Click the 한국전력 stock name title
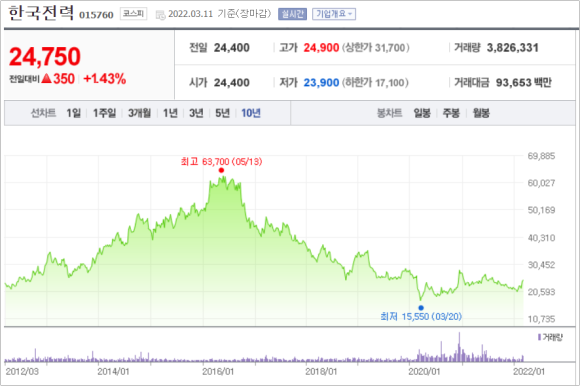The image size is (580, 386). pos(41,14)
